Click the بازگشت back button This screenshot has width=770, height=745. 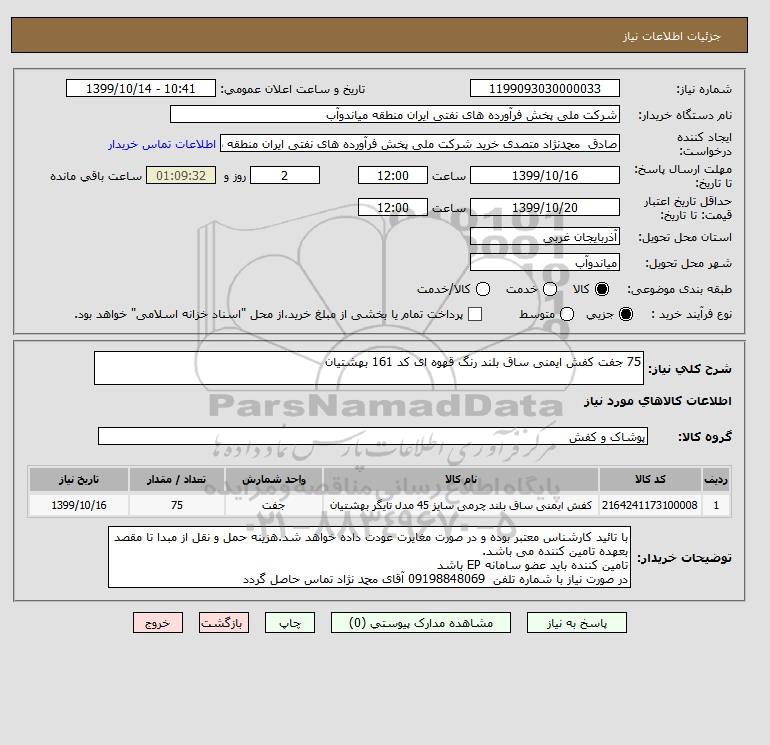tap(224, 623)
